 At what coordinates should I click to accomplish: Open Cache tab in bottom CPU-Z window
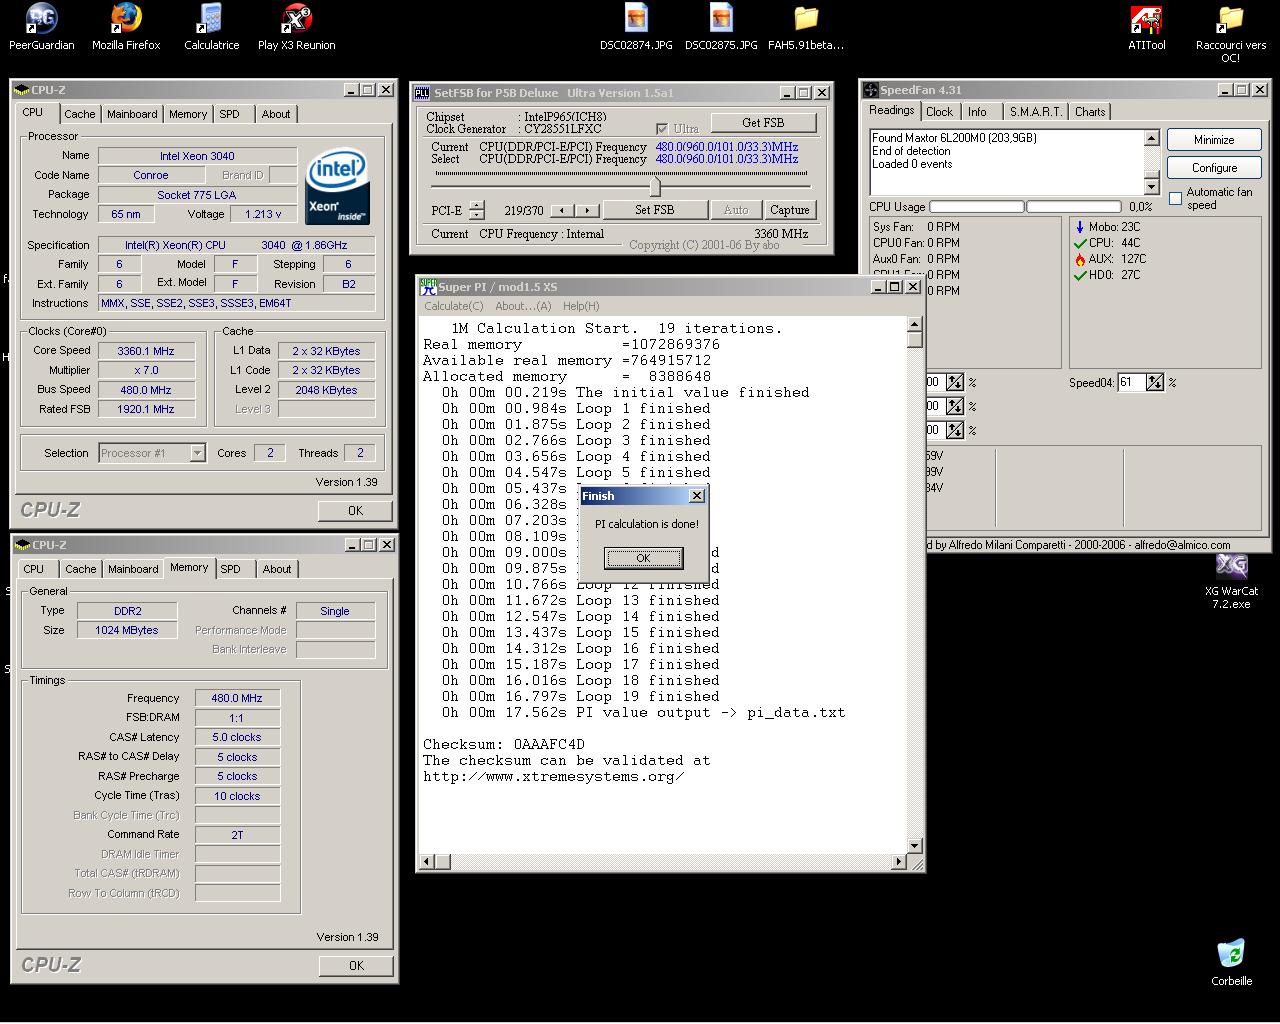80,569
